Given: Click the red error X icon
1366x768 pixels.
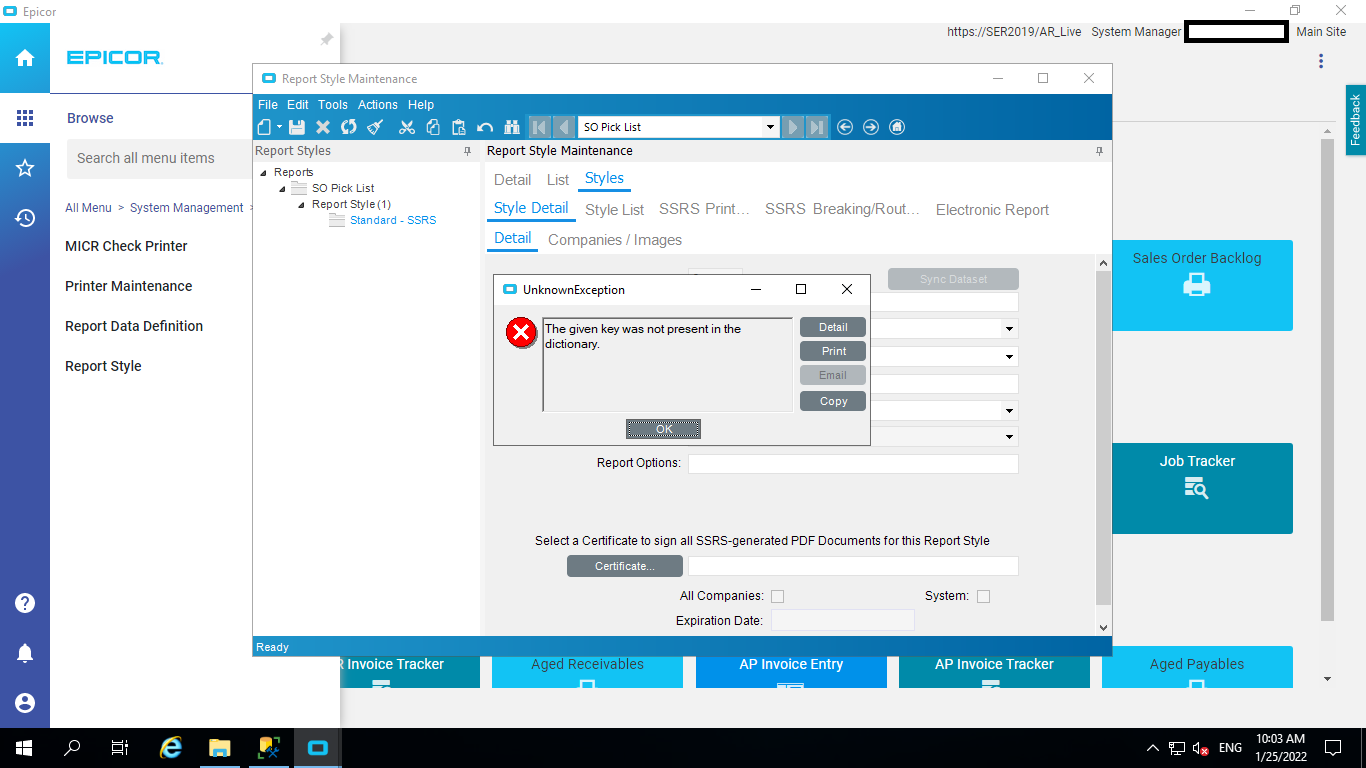Looking at the screenshot, I should (521, 333).
